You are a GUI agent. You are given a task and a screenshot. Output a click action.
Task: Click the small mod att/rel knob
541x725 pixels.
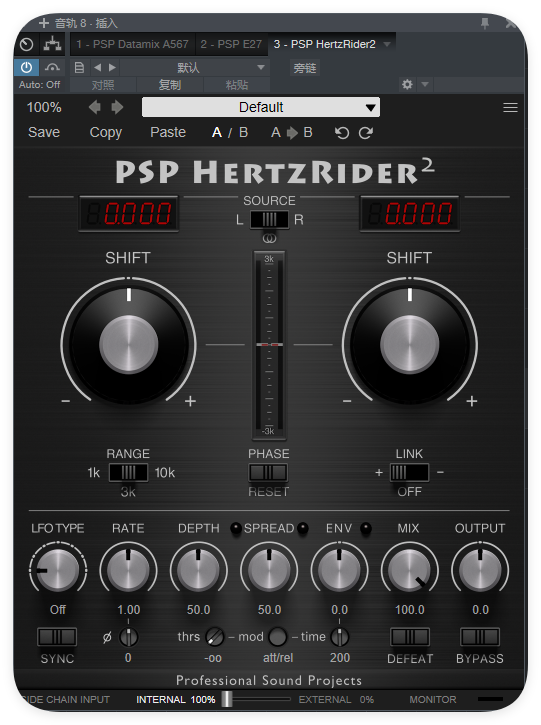coord(277,637)
